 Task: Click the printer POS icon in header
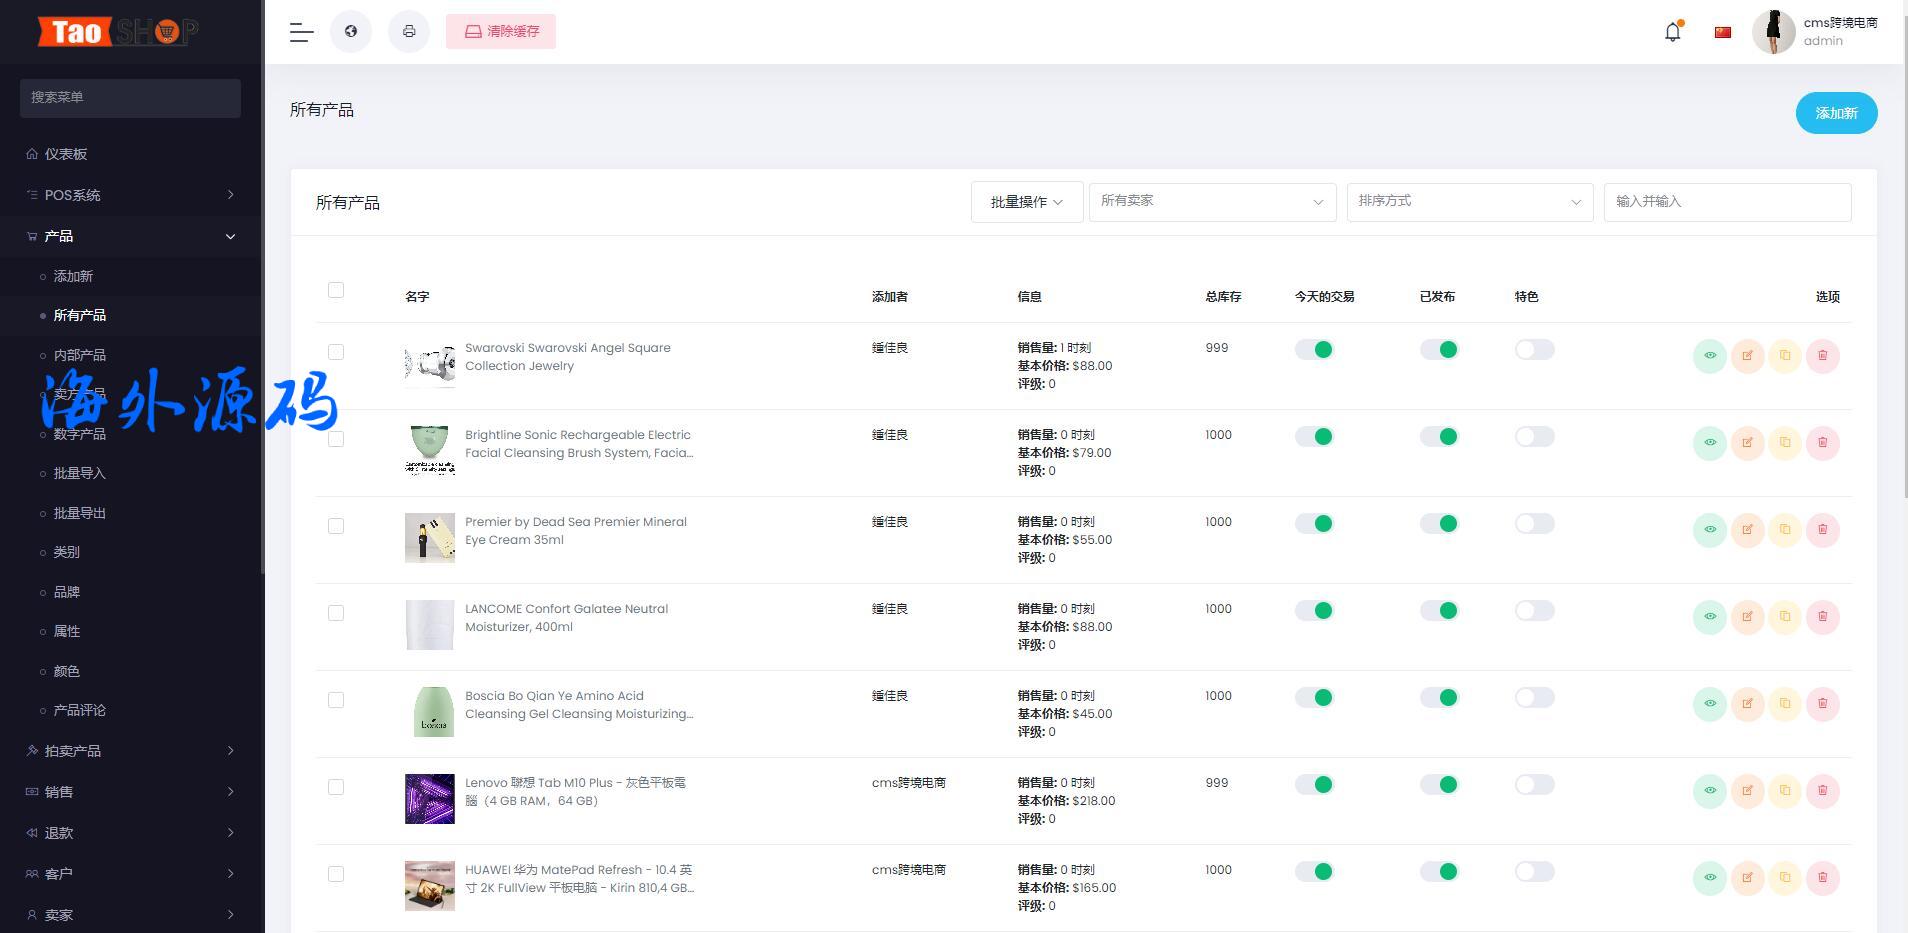coord(409,32)
